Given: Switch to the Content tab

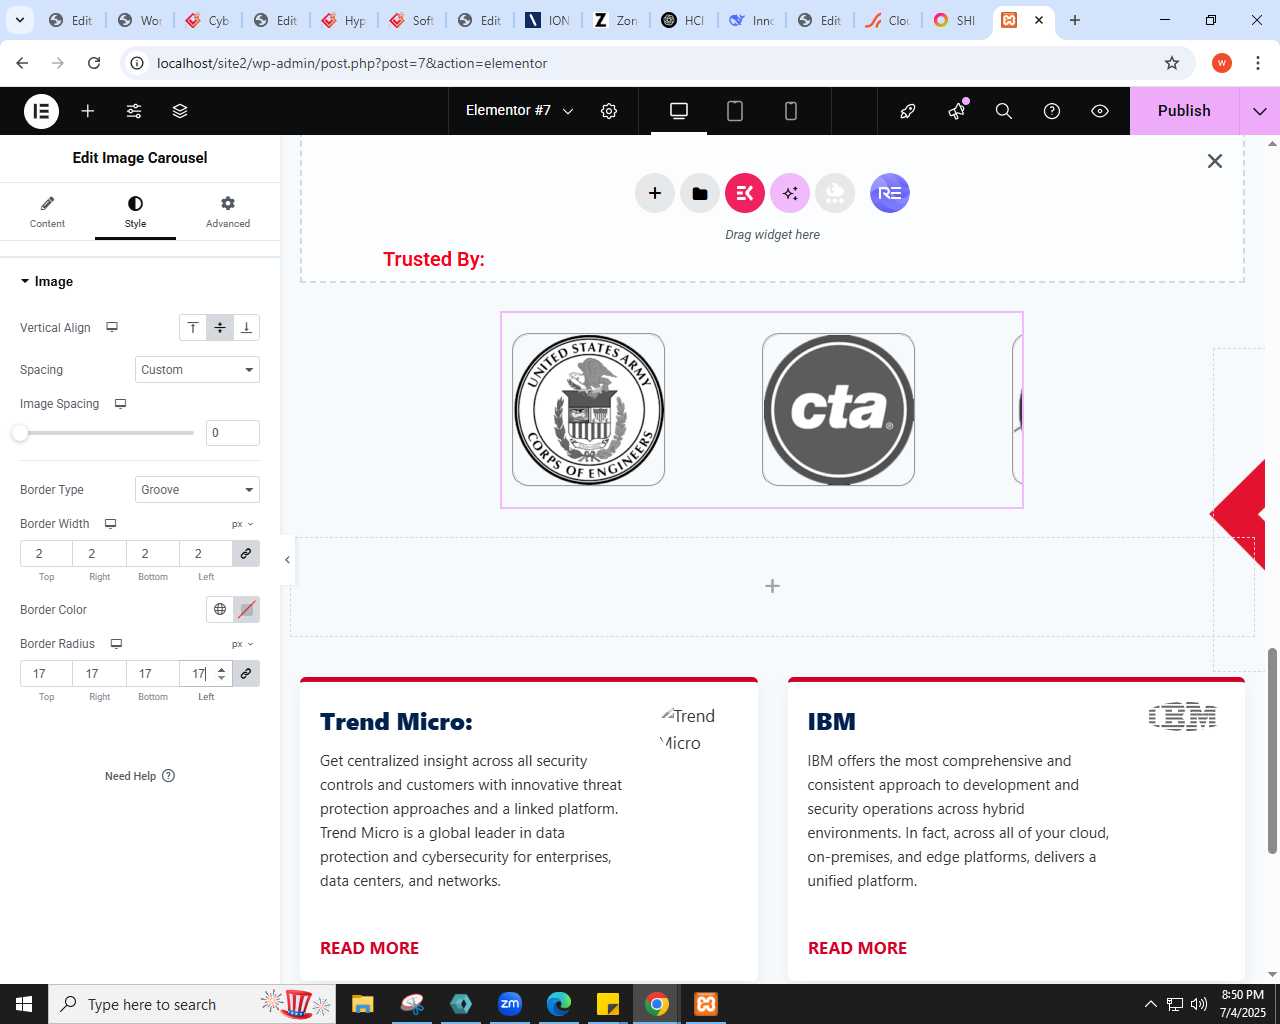Looking at the screenshot, I should (x=47, y=212).
